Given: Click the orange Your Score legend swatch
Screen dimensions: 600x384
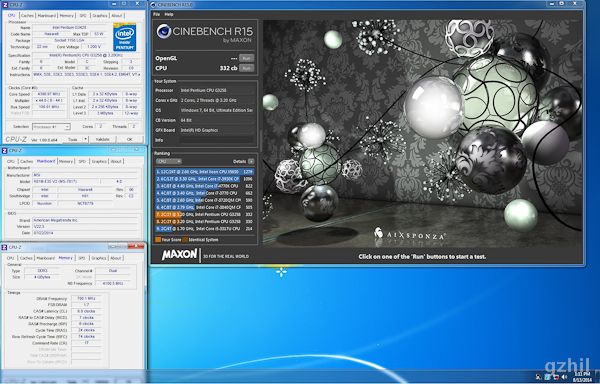Looking at the screenshot, I should [x=158, y=240].
